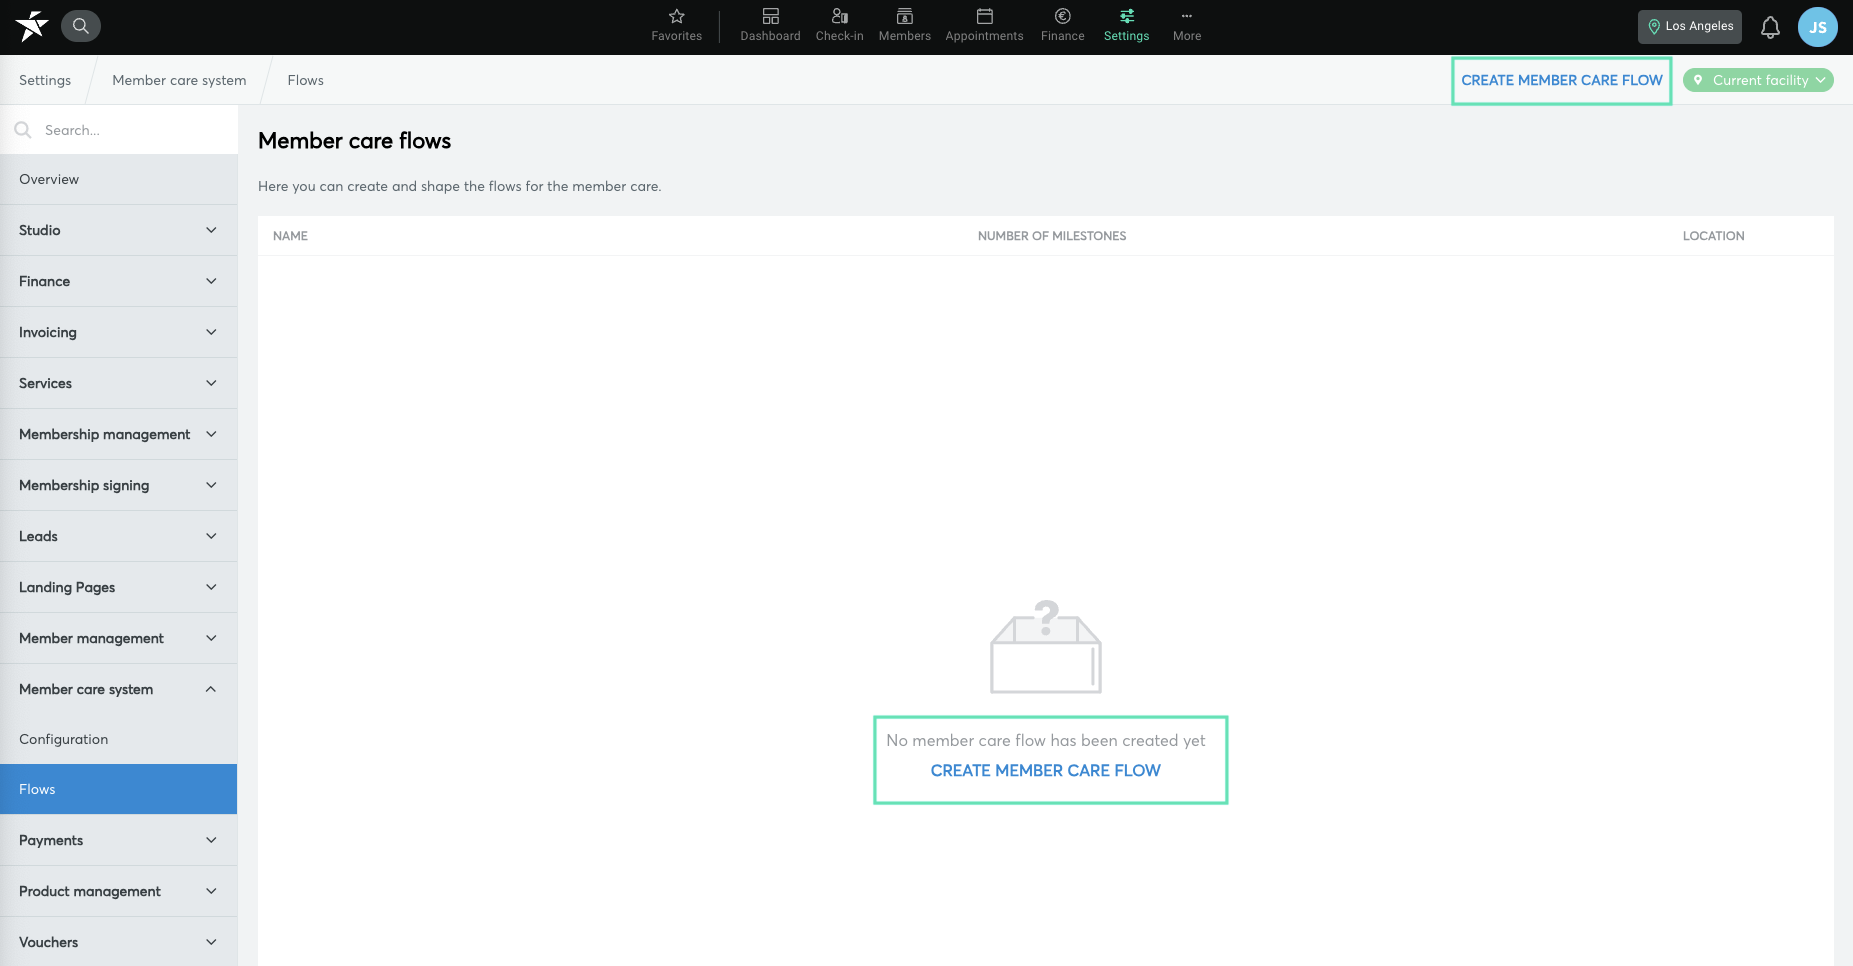Expand the Payments section
Image resolution: width=1853 pixels, height=966 pixels.
pos(119,841)
